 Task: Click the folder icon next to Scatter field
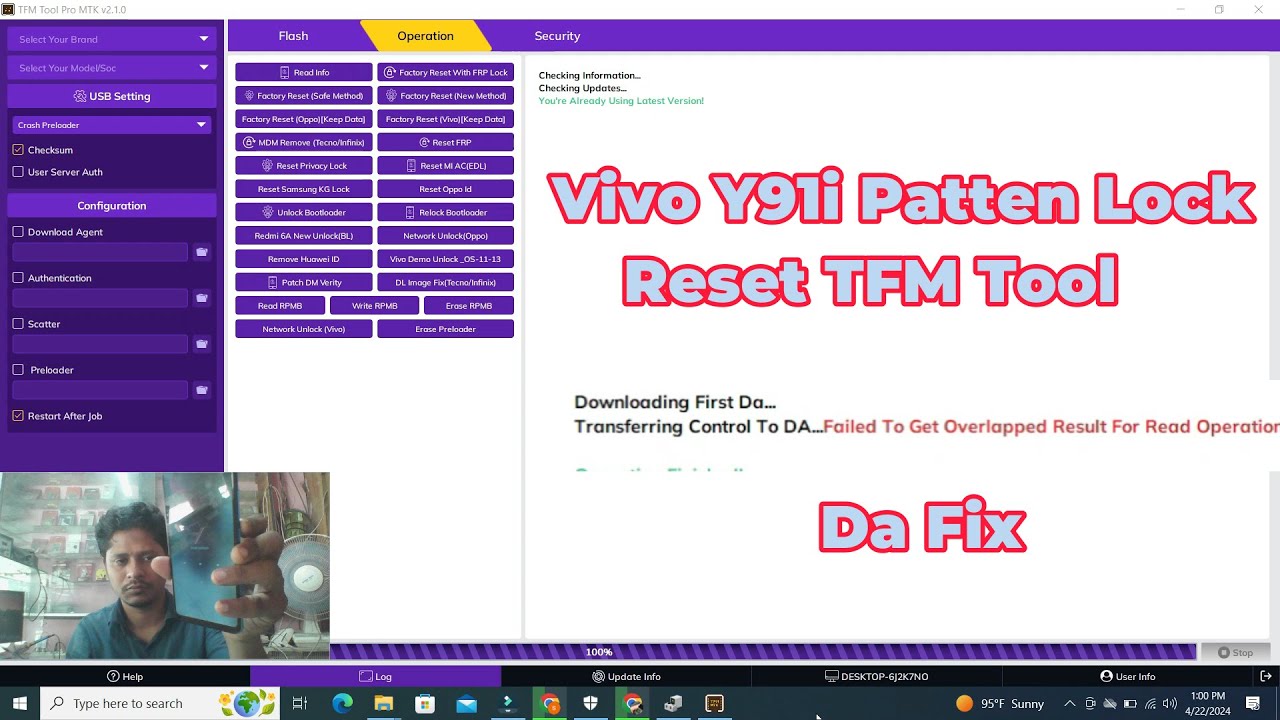202,343
